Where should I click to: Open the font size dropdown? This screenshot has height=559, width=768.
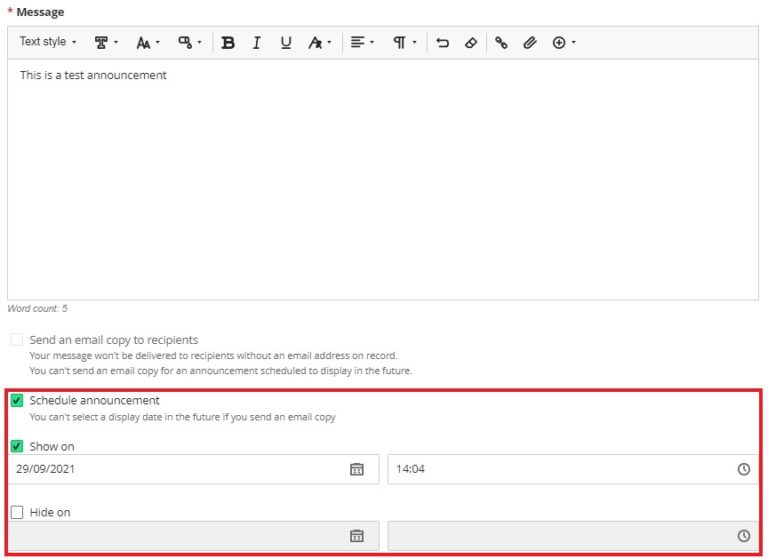147,43
